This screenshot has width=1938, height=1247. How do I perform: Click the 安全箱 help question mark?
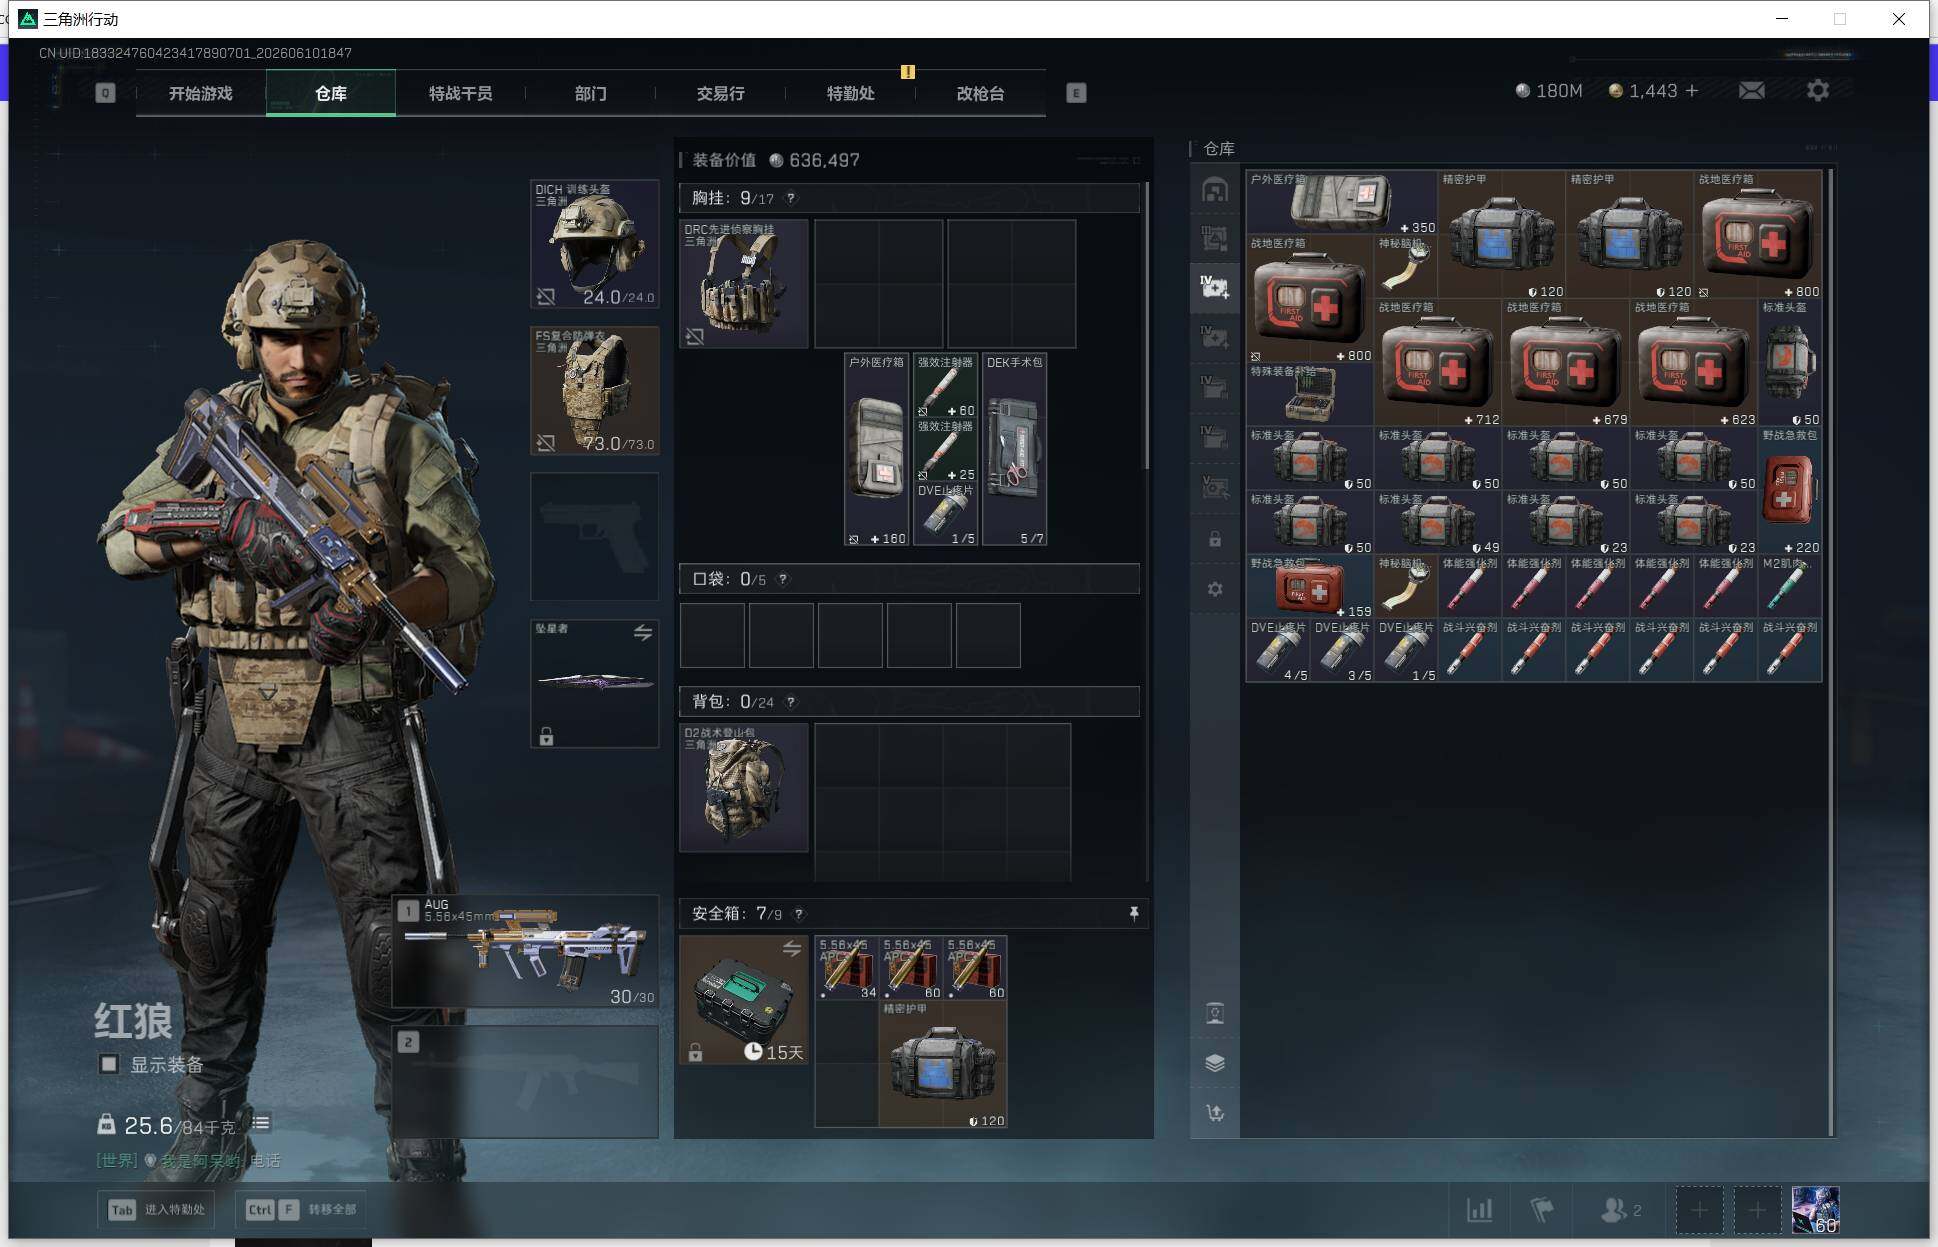point(798,914)
